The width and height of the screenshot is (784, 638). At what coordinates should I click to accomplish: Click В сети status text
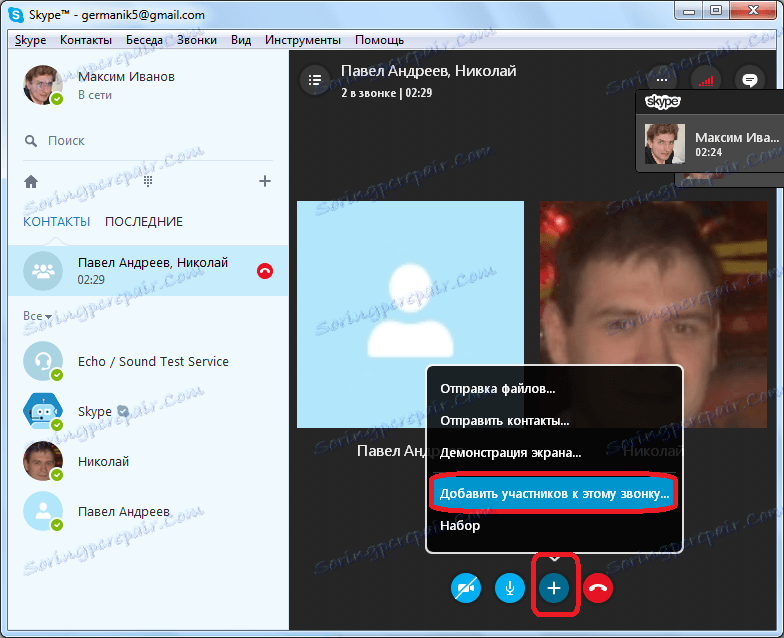(x=94, y=95)
